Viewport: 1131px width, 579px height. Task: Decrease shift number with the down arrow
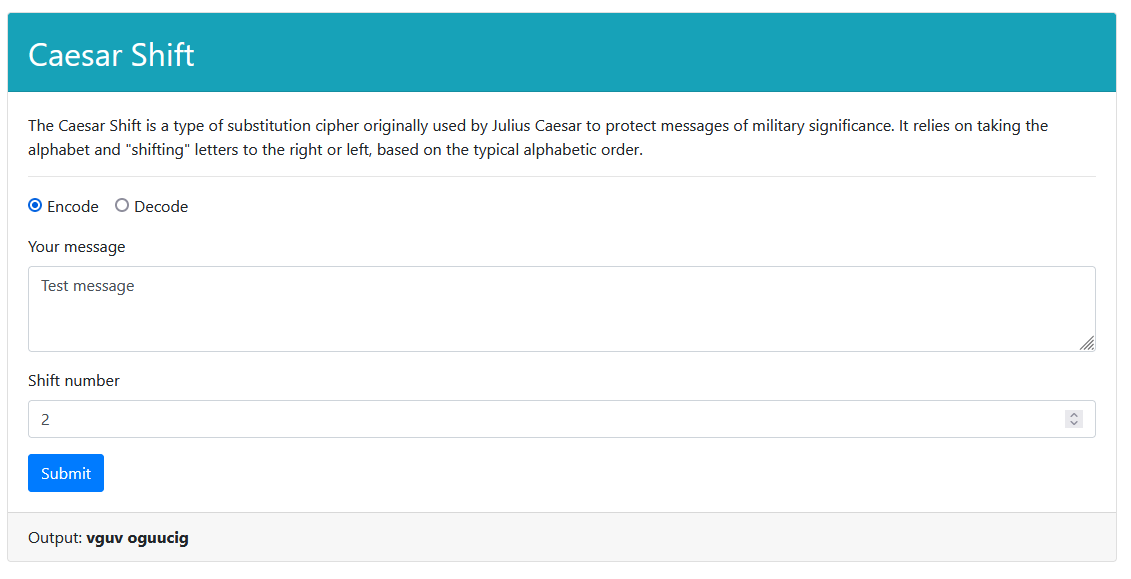[1074, 423]
